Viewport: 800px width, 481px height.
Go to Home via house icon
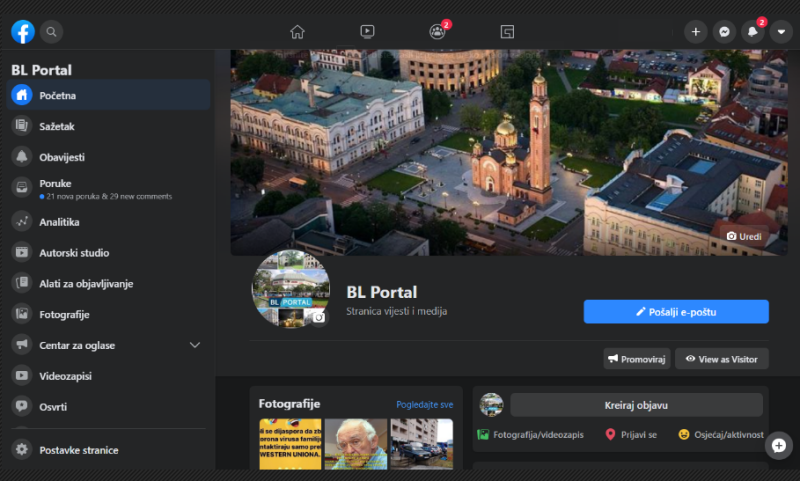297,32
